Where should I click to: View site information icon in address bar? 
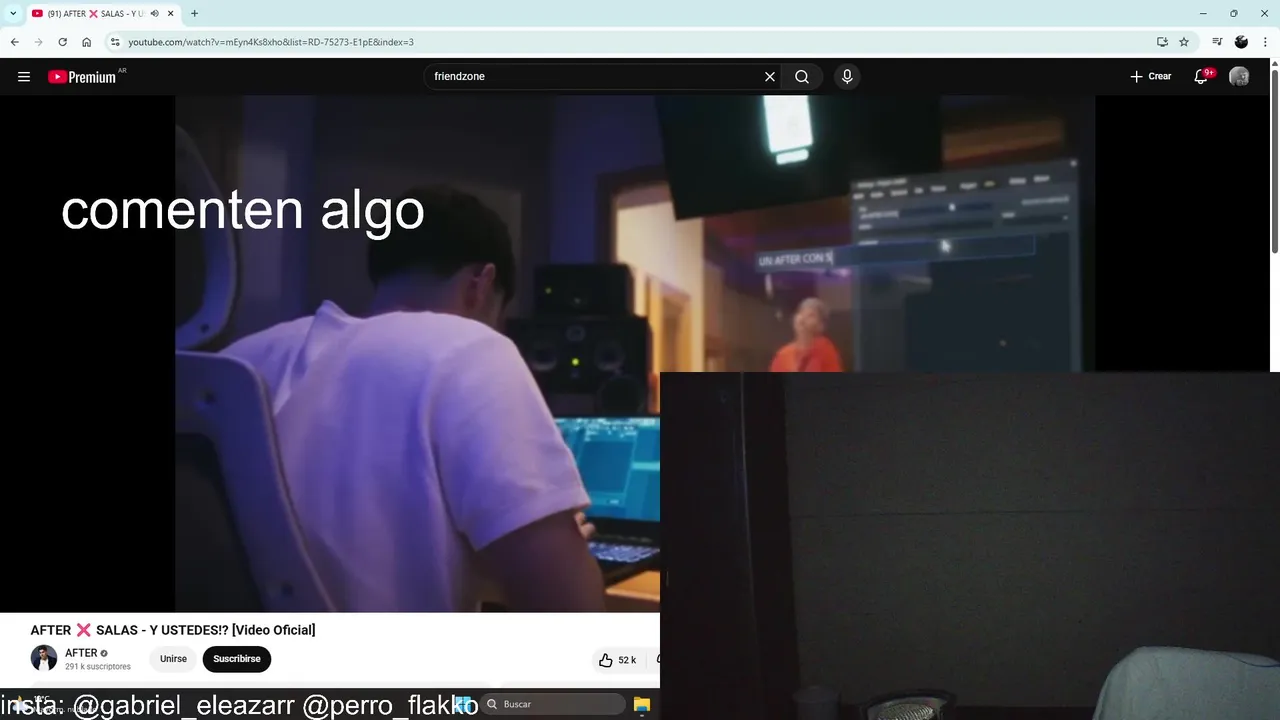(x=115, y=42)
